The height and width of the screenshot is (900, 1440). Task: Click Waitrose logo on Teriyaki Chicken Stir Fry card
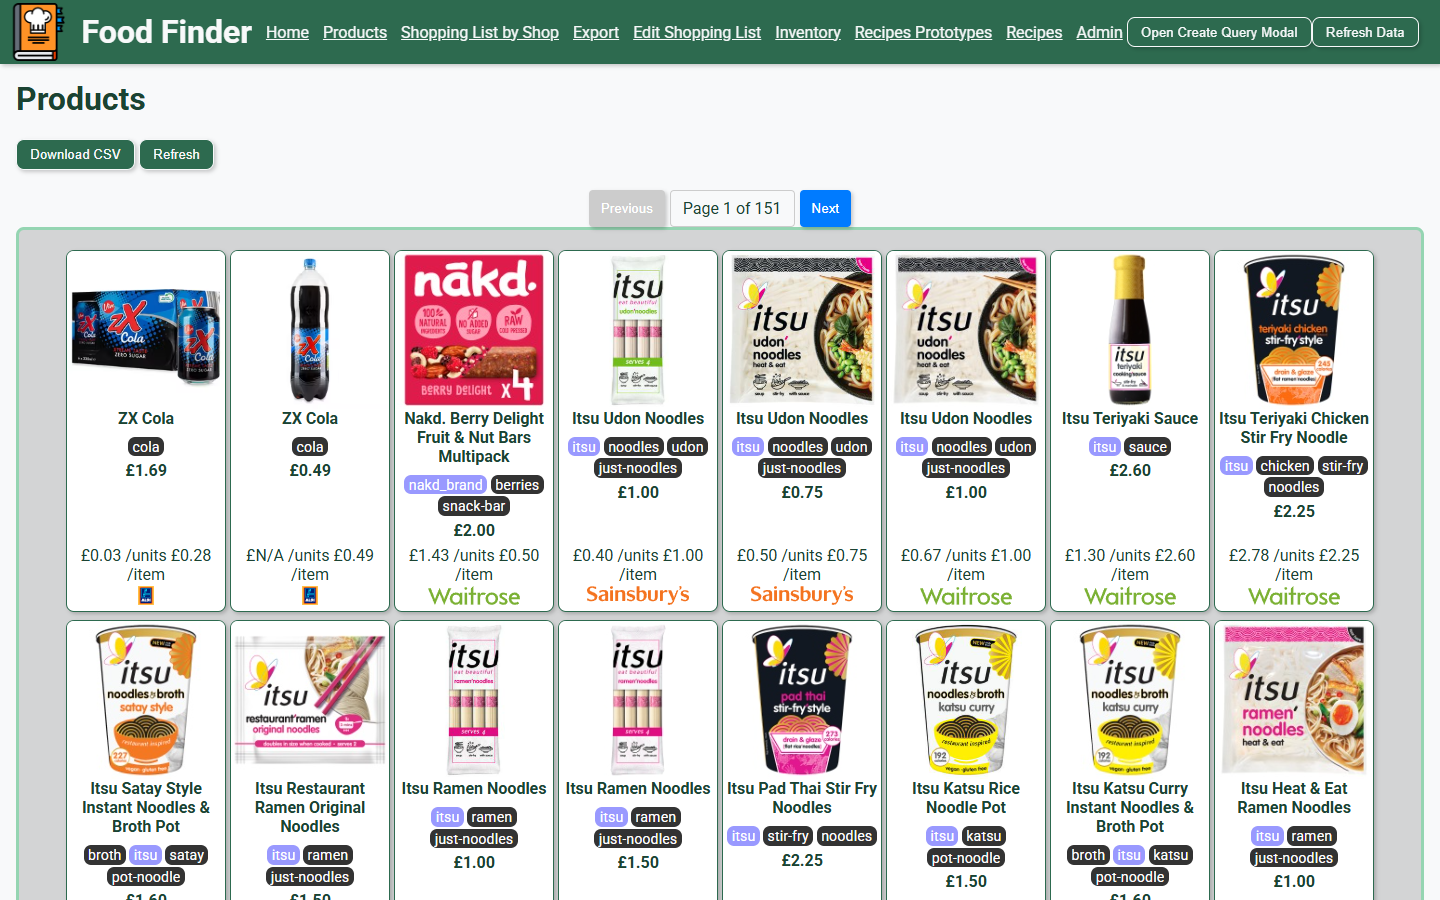pos(1294,597)
